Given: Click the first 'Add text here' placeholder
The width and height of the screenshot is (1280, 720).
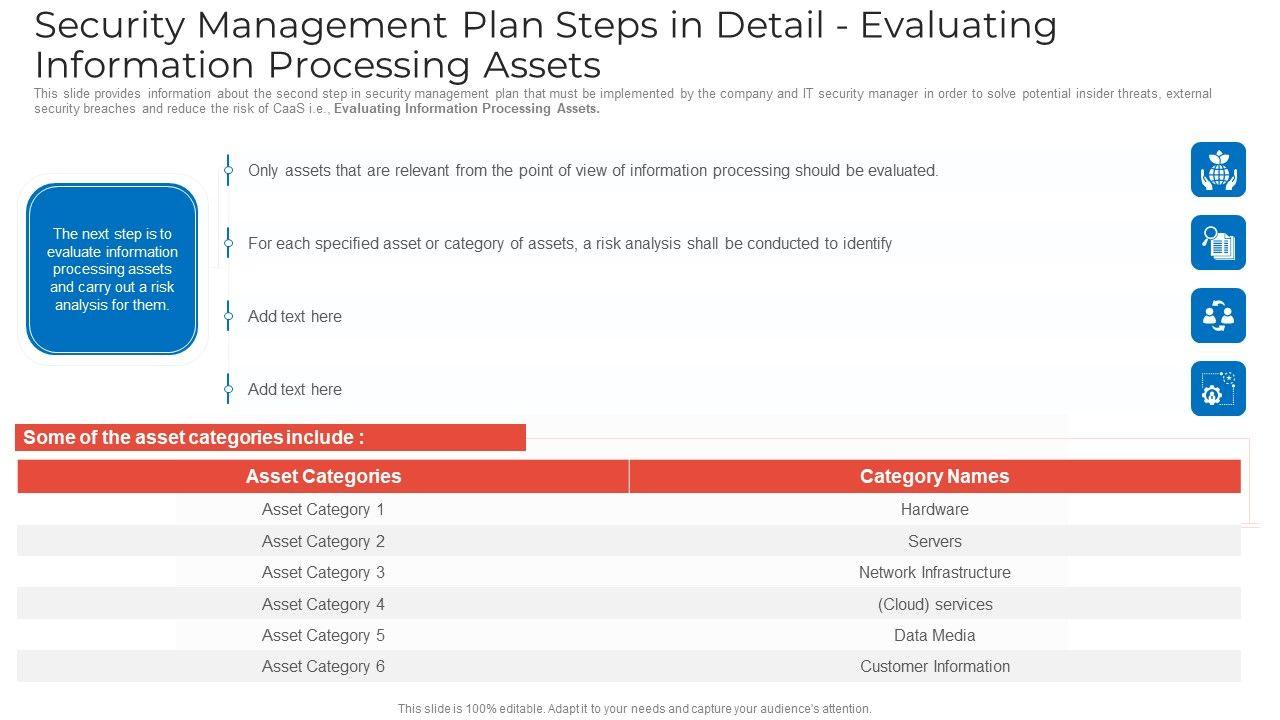Looking at the screenshot, I should click(x=295, y=317).
